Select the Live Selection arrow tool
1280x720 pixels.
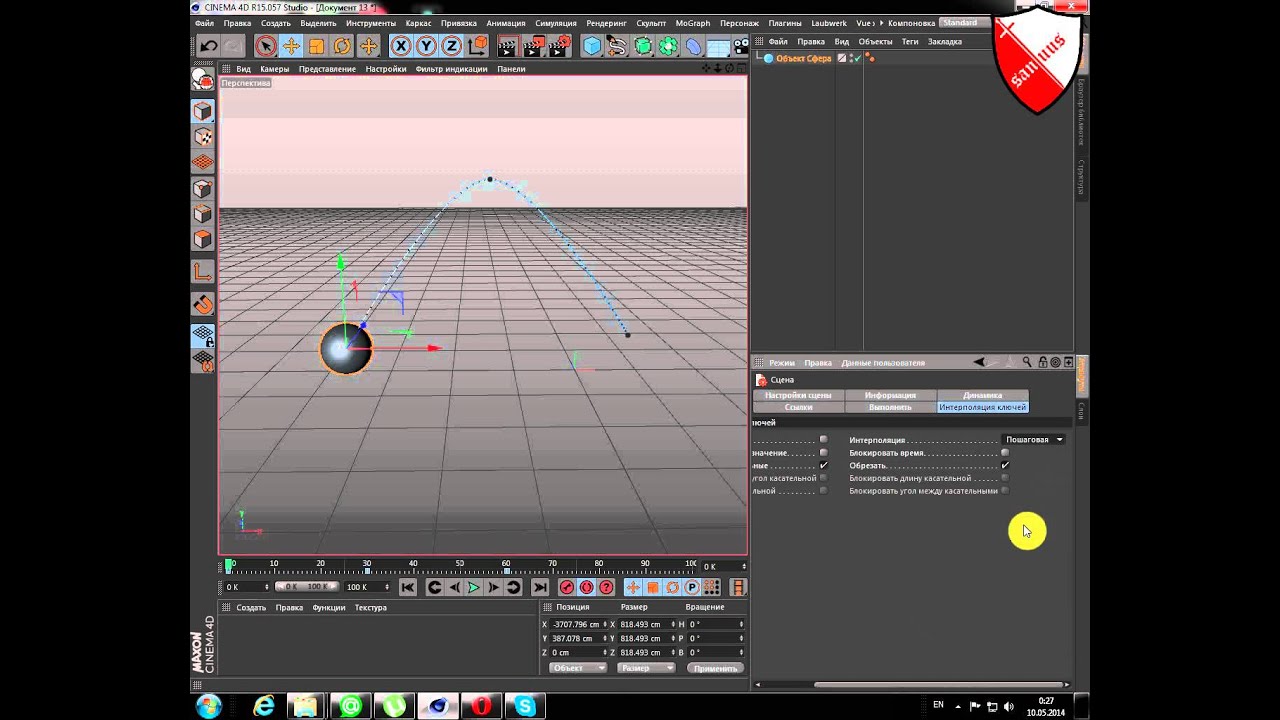[x=265, y=46]
